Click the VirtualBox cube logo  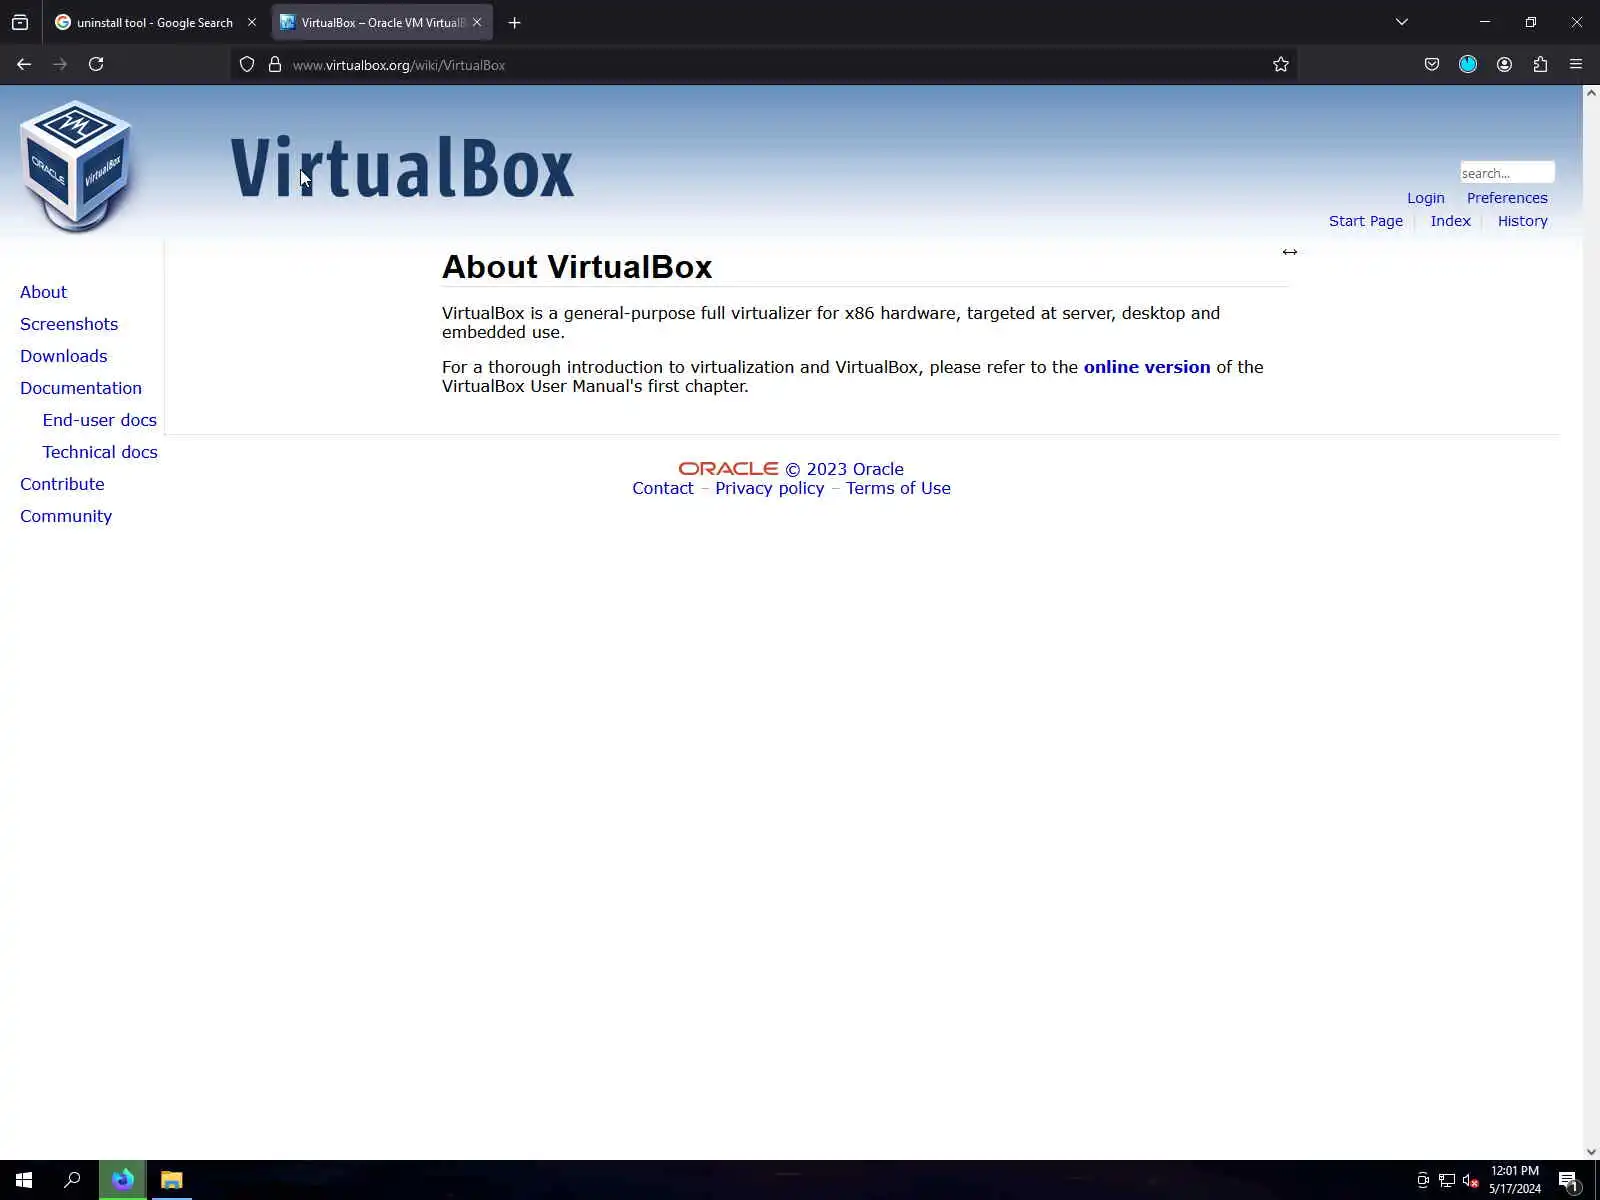[x=76, y=166]
